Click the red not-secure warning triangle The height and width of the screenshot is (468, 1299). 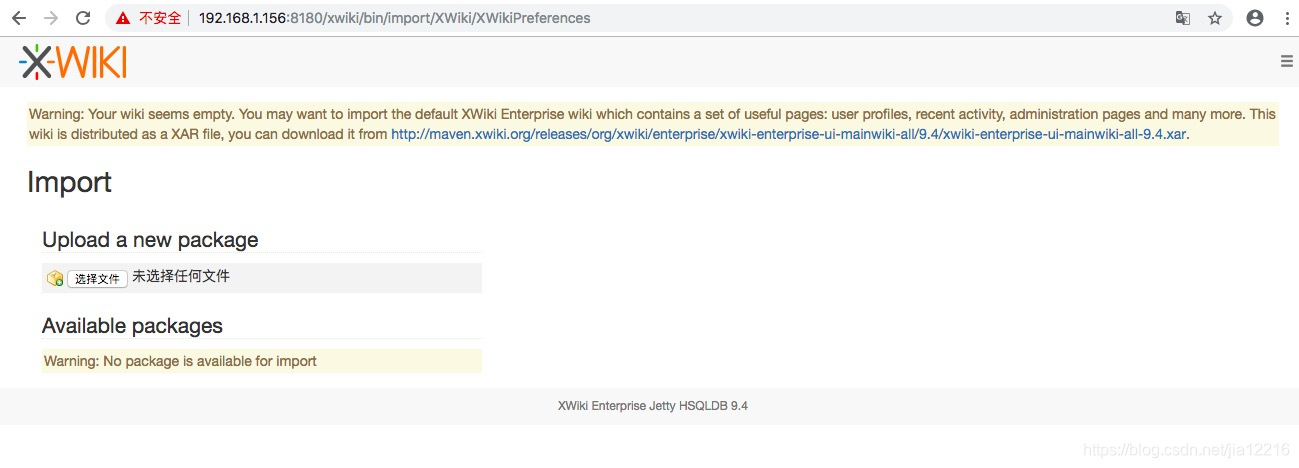122,18
